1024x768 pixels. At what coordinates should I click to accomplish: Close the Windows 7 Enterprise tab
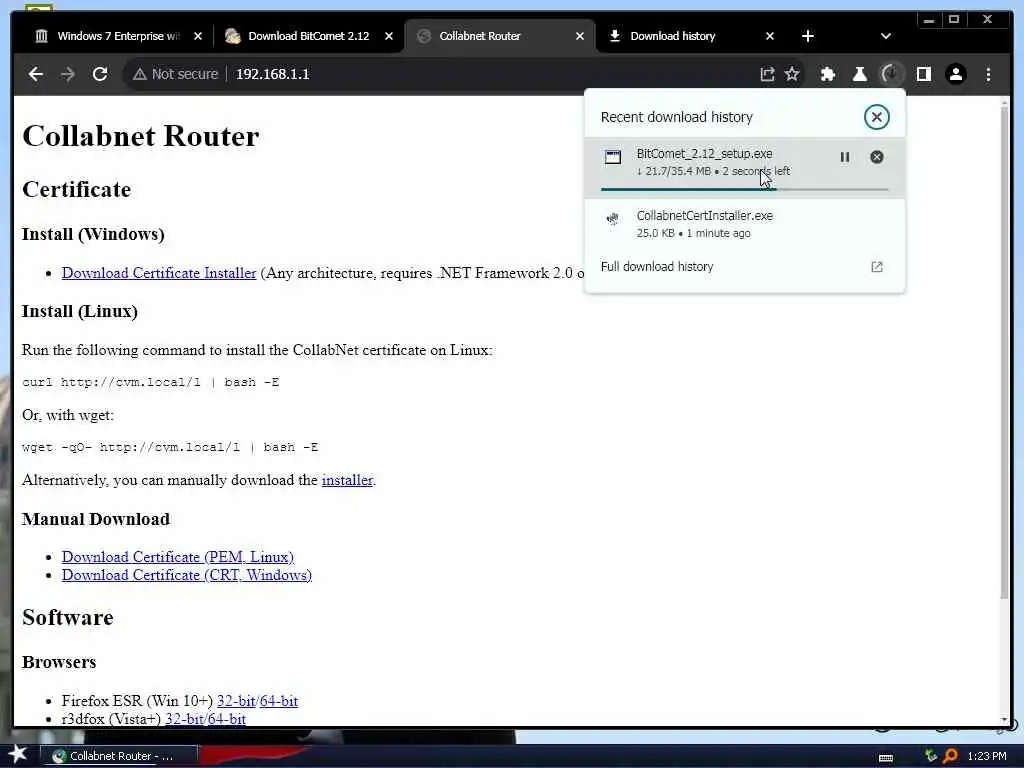pyautogui.click(x=198, y=36)
